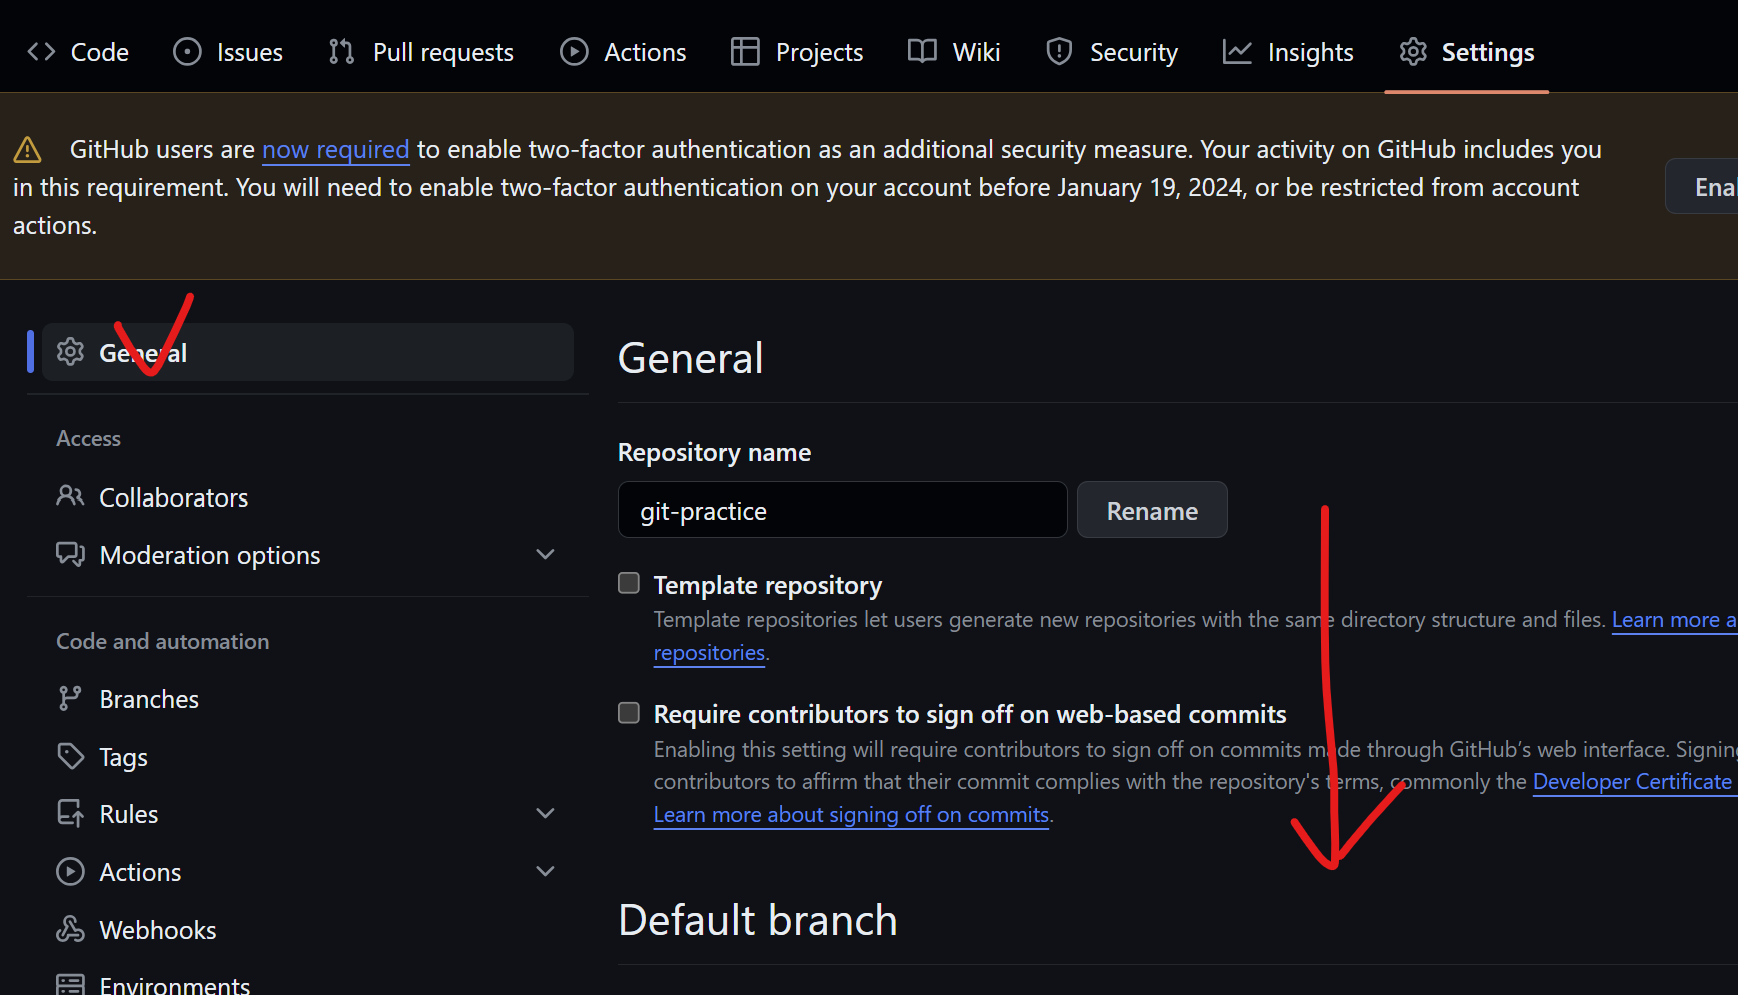Click the warning triangle icon in banner
The height and width of the screenshot is (996, 1738).
tap(27, 150)
